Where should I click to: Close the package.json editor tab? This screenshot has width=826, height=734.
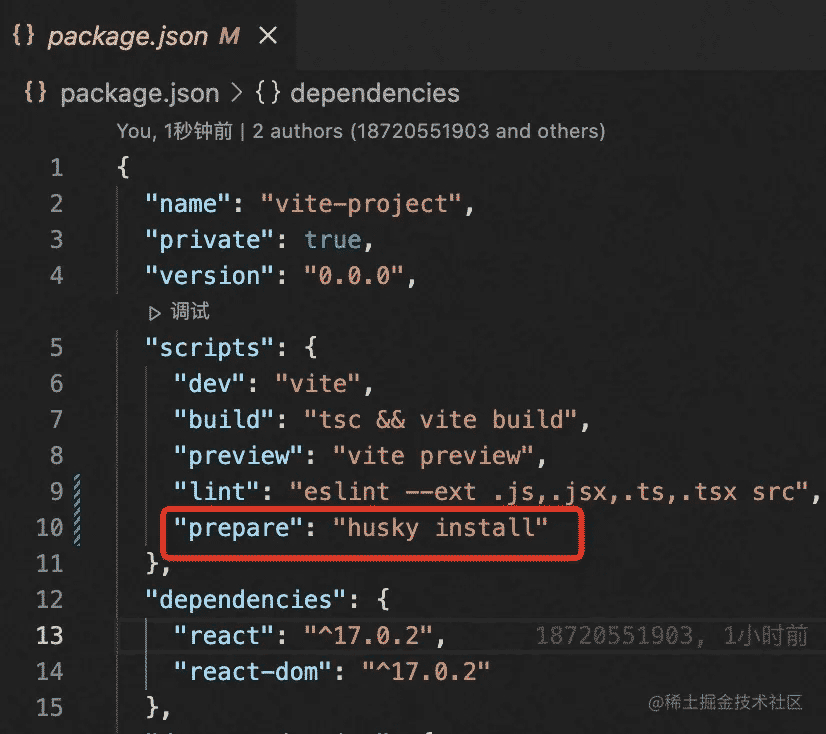[x=268, y=36]
